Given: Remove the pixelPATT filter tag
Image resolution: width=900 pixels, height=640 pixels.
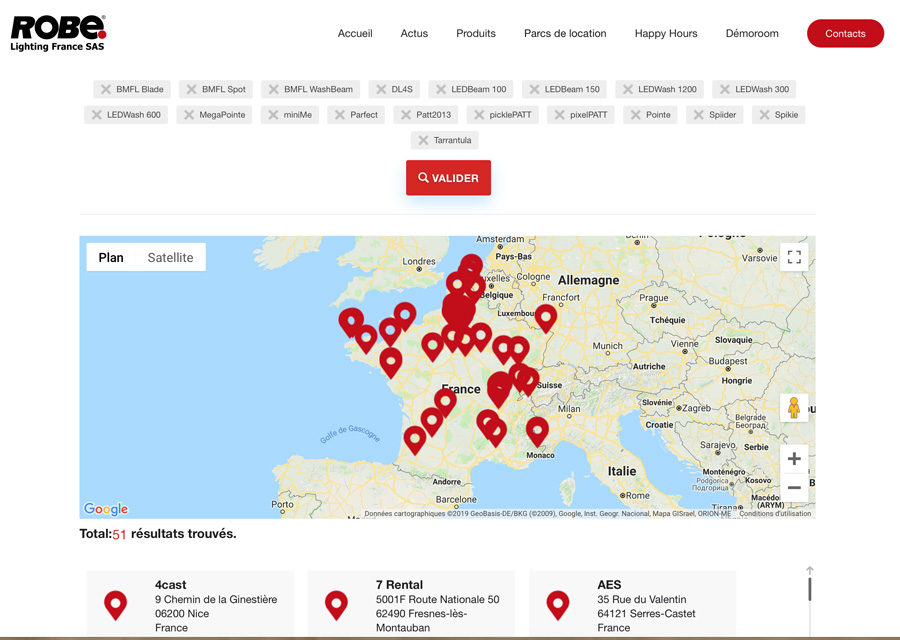Looking at the screenshot, I should point(560,115).
